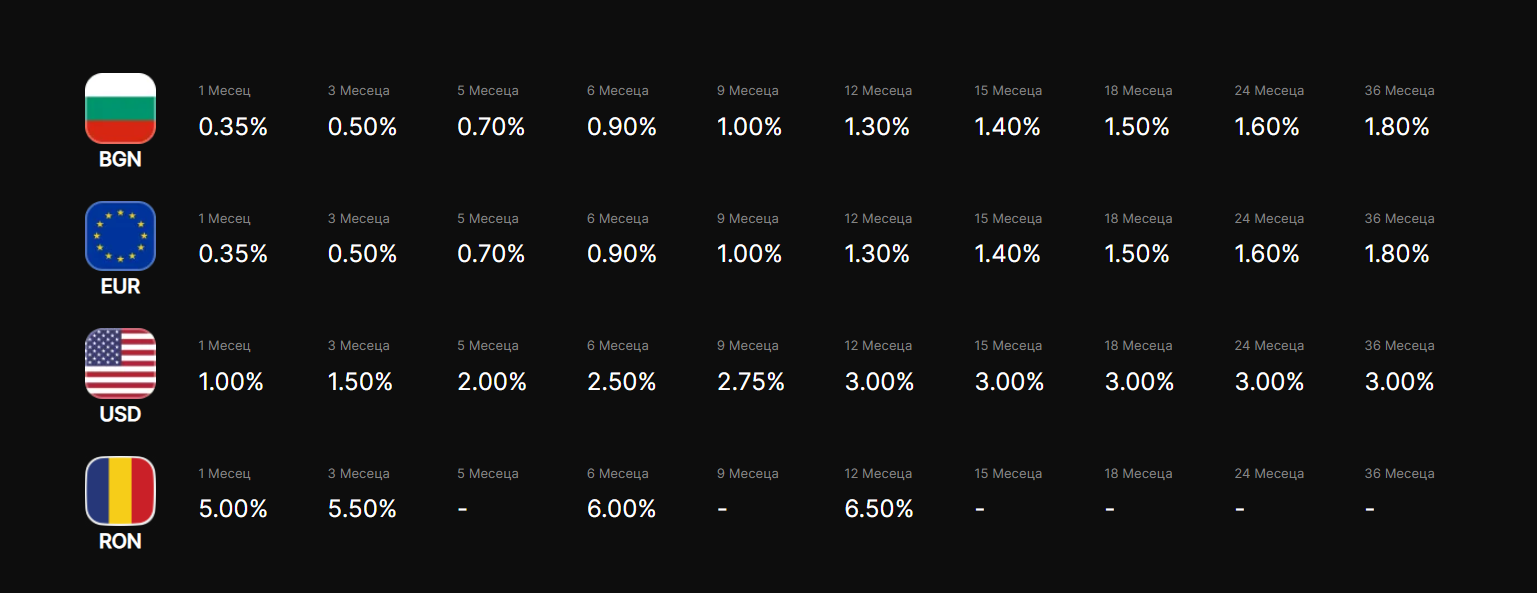Click the RON 1-month 5.00% rate

[233, 509]
